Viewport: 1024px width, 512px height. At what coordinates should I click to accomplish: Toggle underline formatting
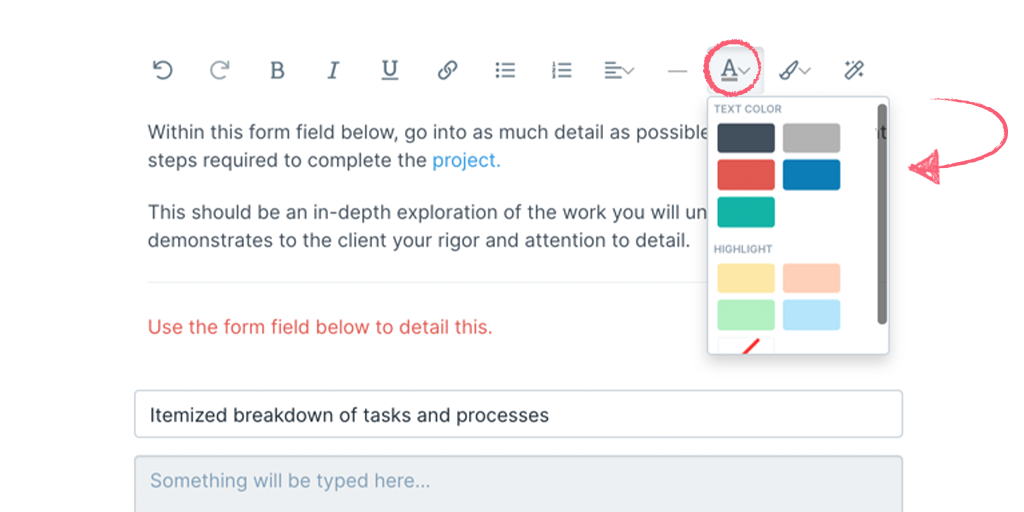click(389, 70)
